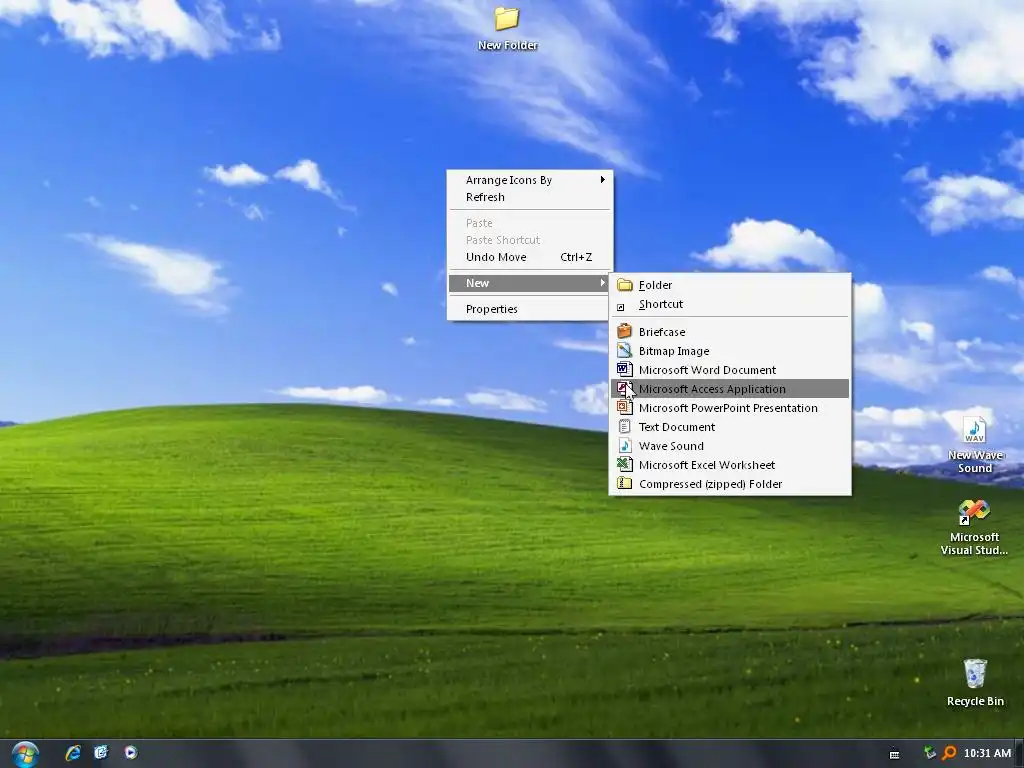Launch Internet Explorer from quick launch
The height and width of the screenshot is (768, 1024).
point(73,753)
